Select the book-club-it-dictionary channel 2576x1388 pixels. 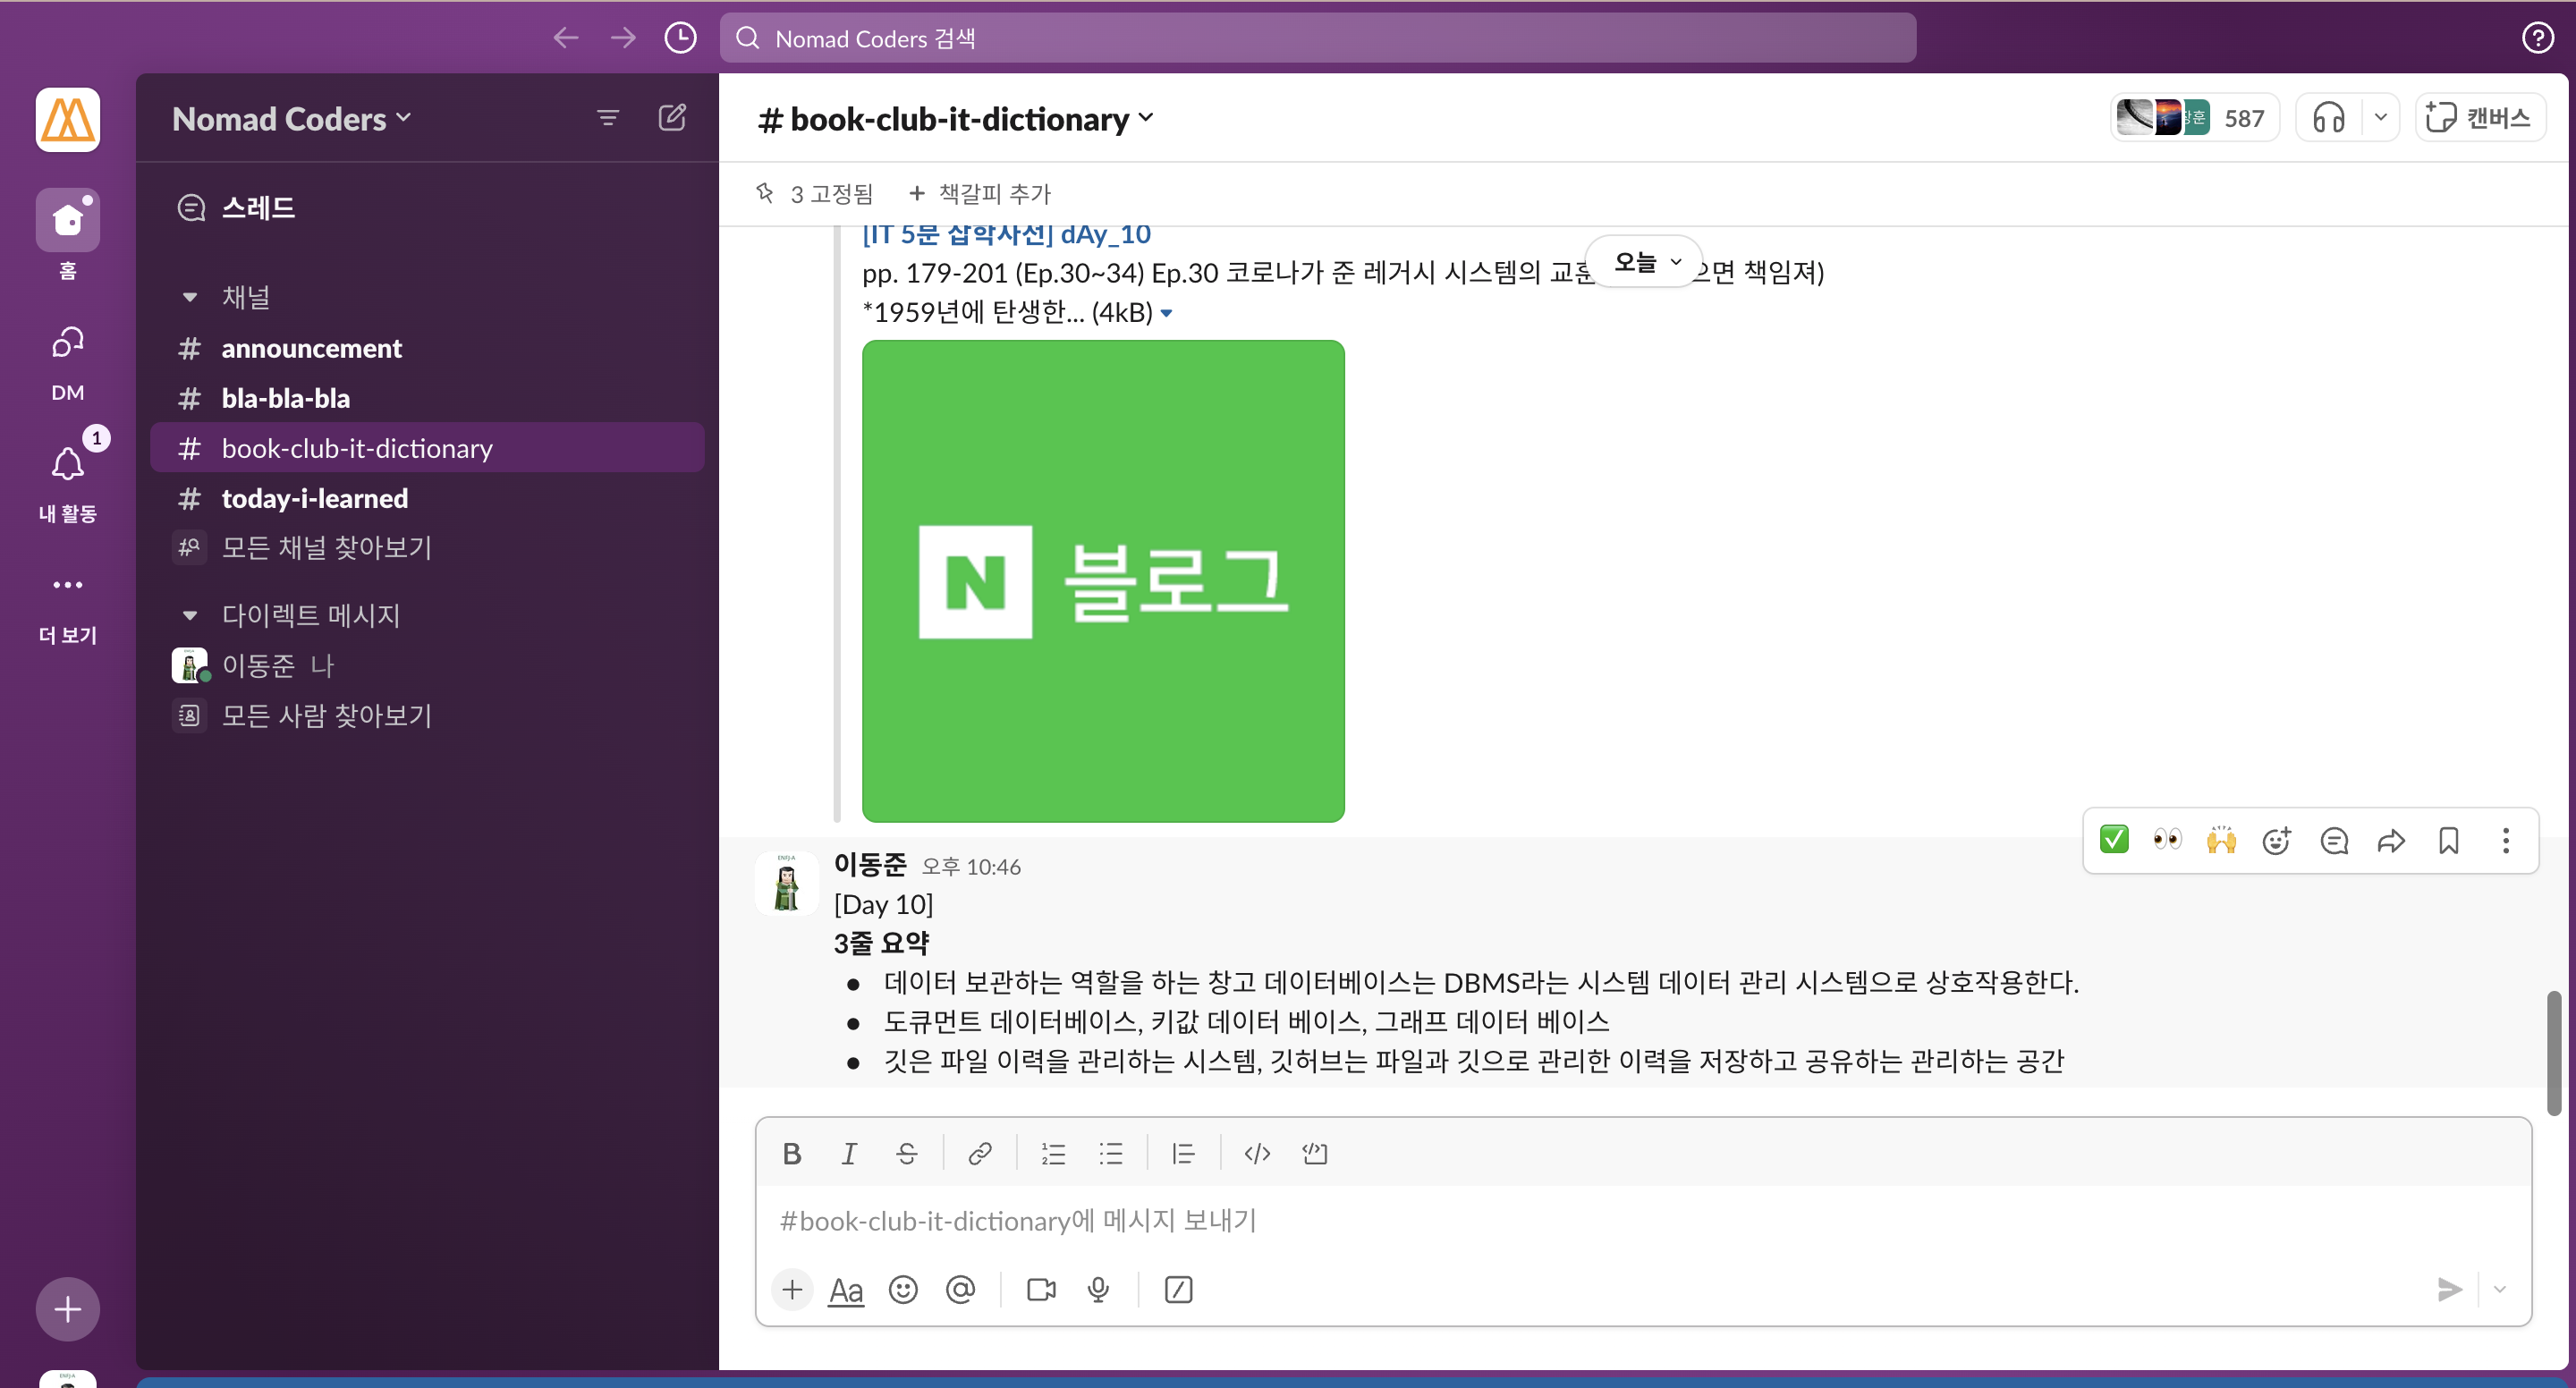427,448
